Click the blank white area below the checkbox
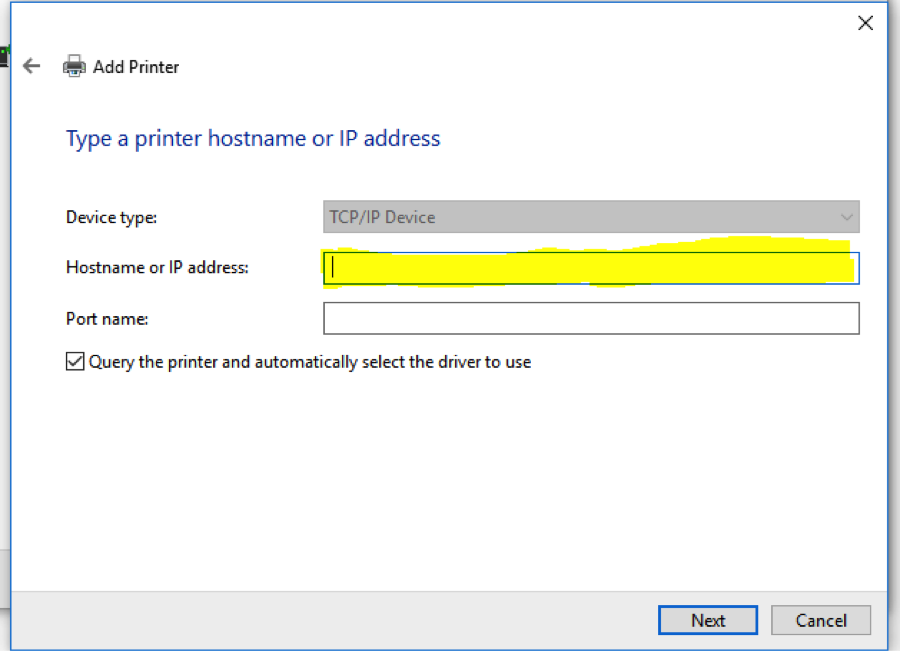This screenshot has height=651, width=900. pos(450,470)
